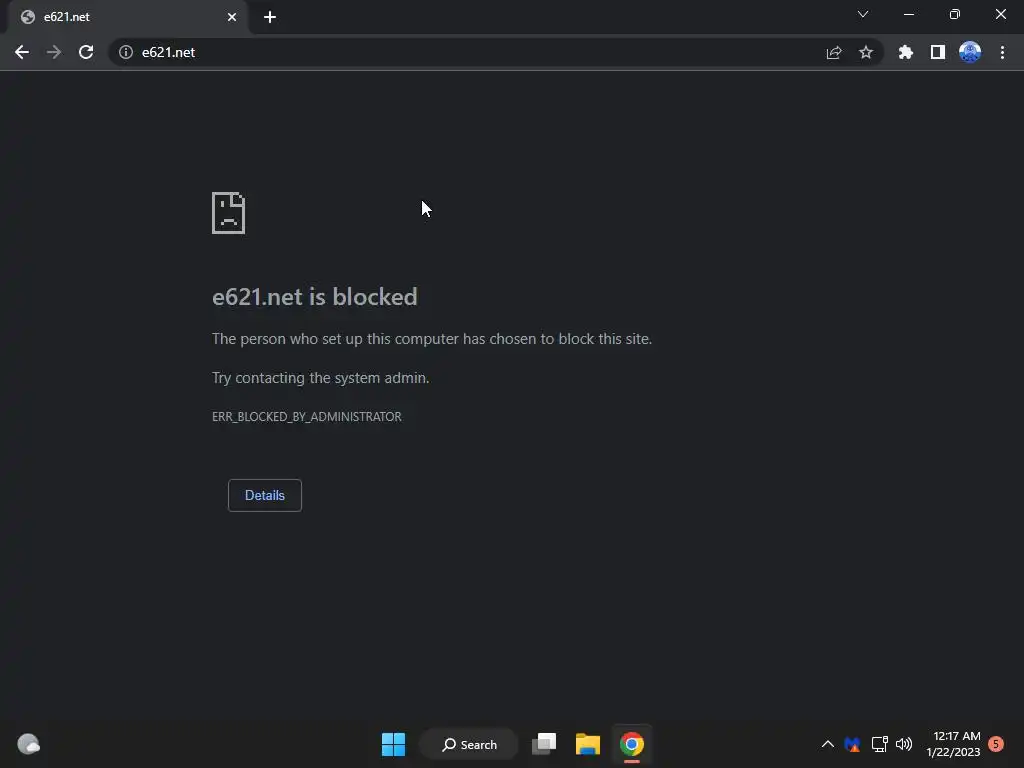This screenshot has height=768, width=1024.
Task: Select the e621.net tab
Action: click(x=129, y=17)
